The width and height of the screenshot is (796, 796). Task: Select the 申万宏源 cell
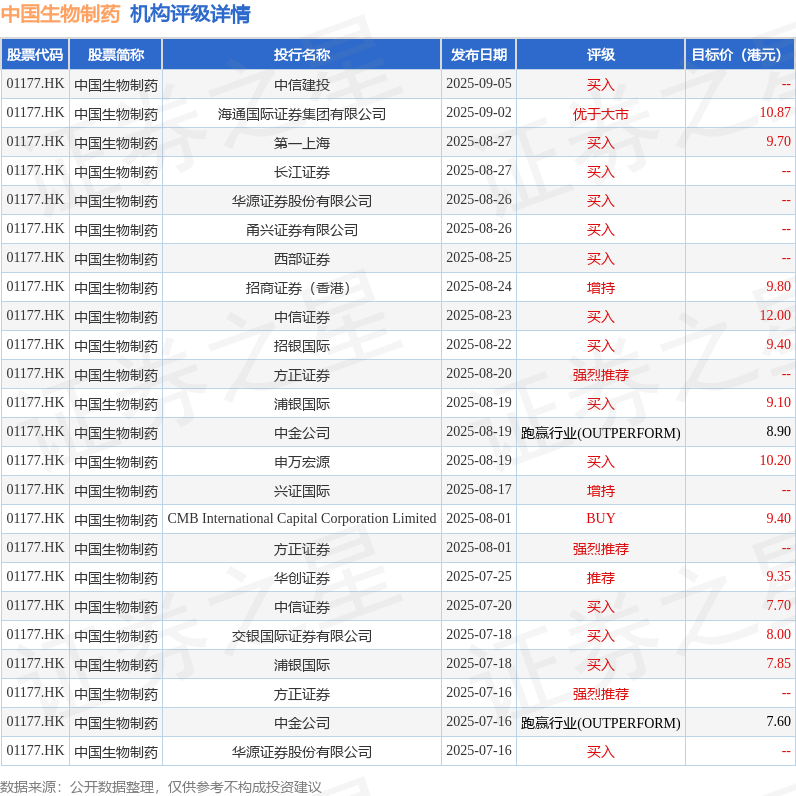[x=302, y=461]
